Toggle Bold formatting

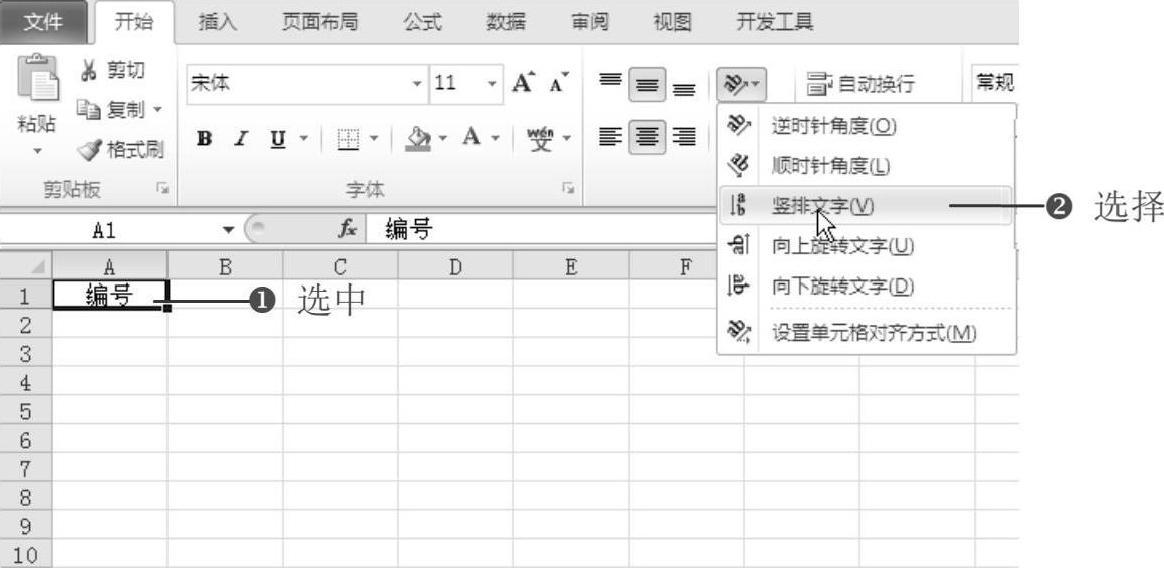pos(205,139)
